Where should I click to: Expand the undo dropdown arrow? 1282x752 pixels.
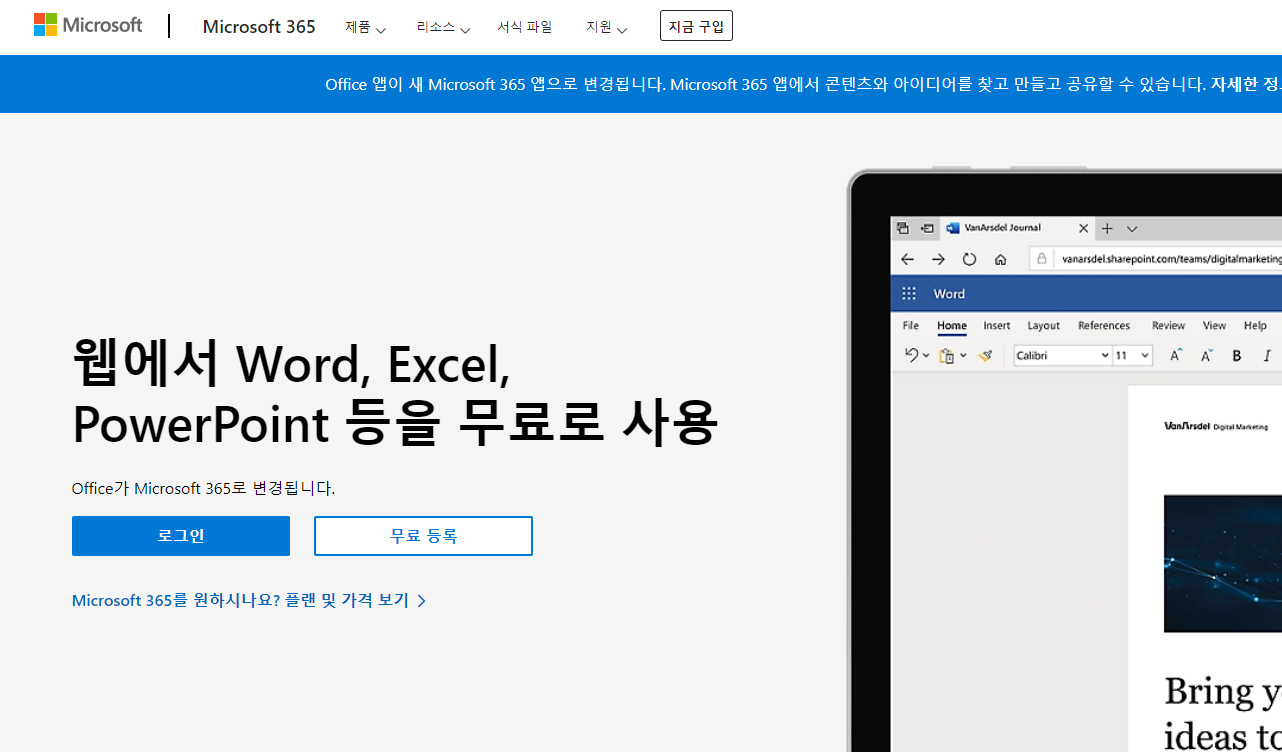pos(926,356)
